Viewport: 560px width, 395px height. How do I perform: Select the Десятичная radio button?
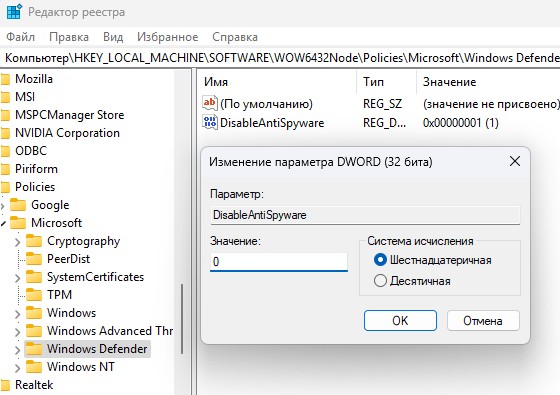point(380,281)
